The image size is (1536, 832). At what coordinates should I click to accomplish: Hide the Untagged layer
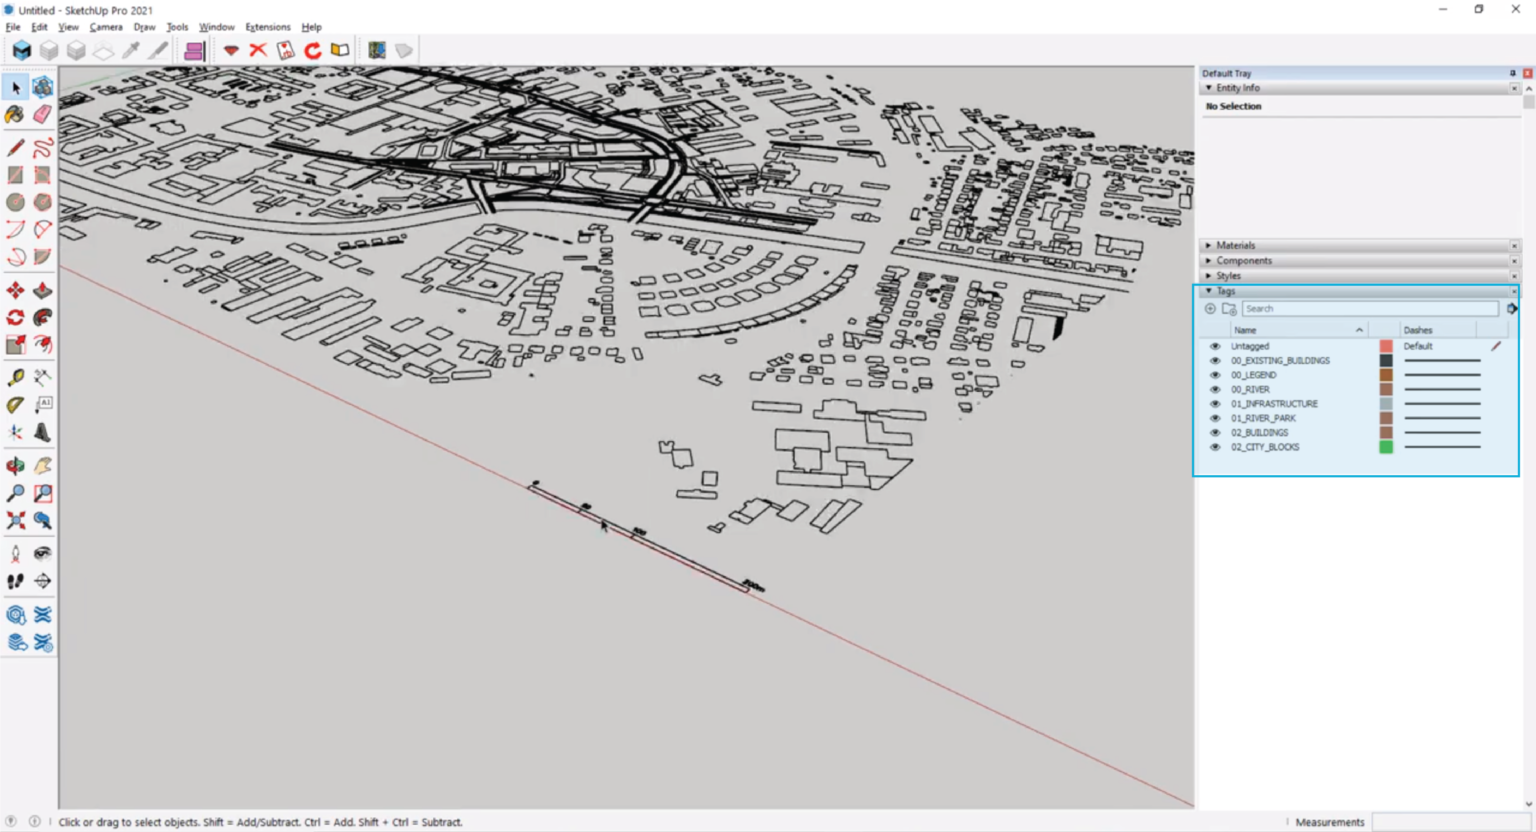click(x=1215, y=346)
